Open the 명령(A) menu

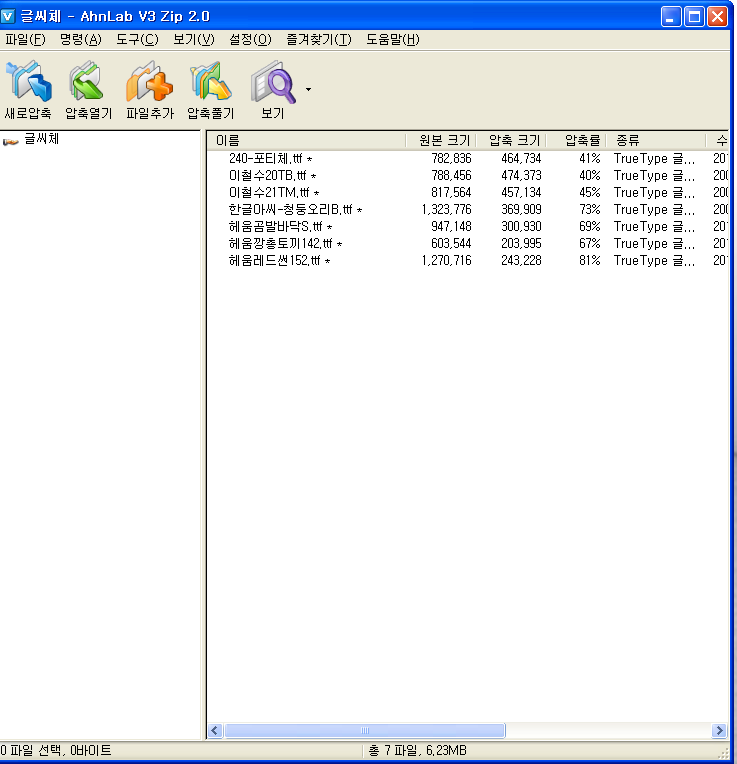pos(80,39)
